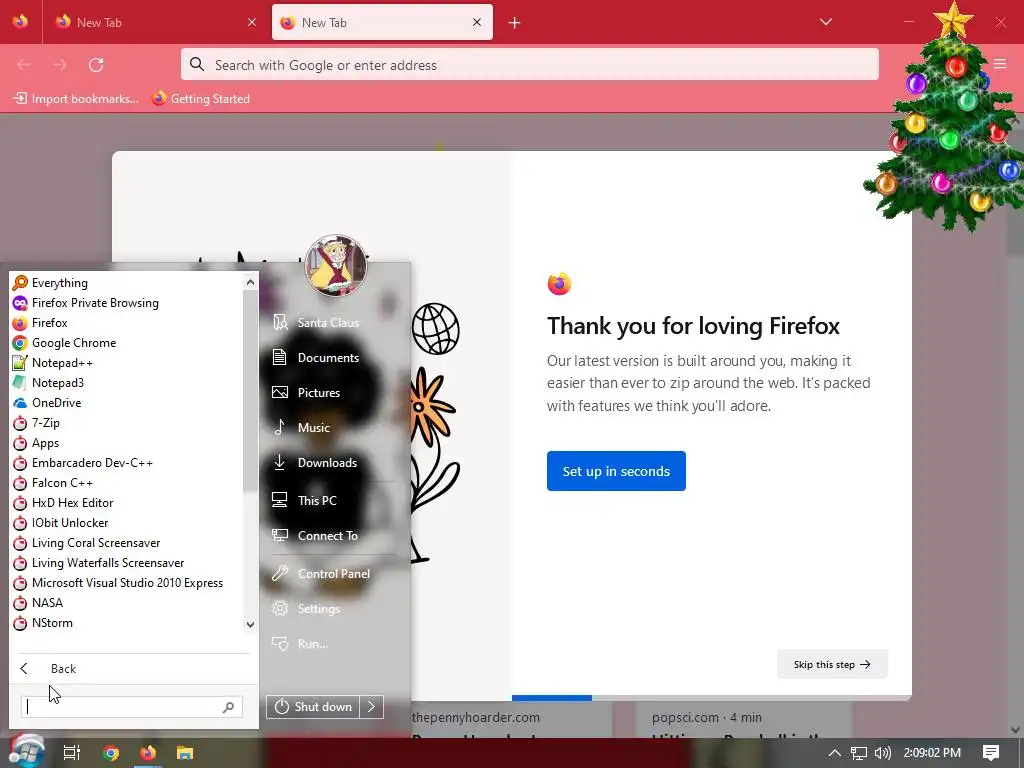Click the browser back arrow
This screenshot has width=1024, height=768.
coord(24,65)
